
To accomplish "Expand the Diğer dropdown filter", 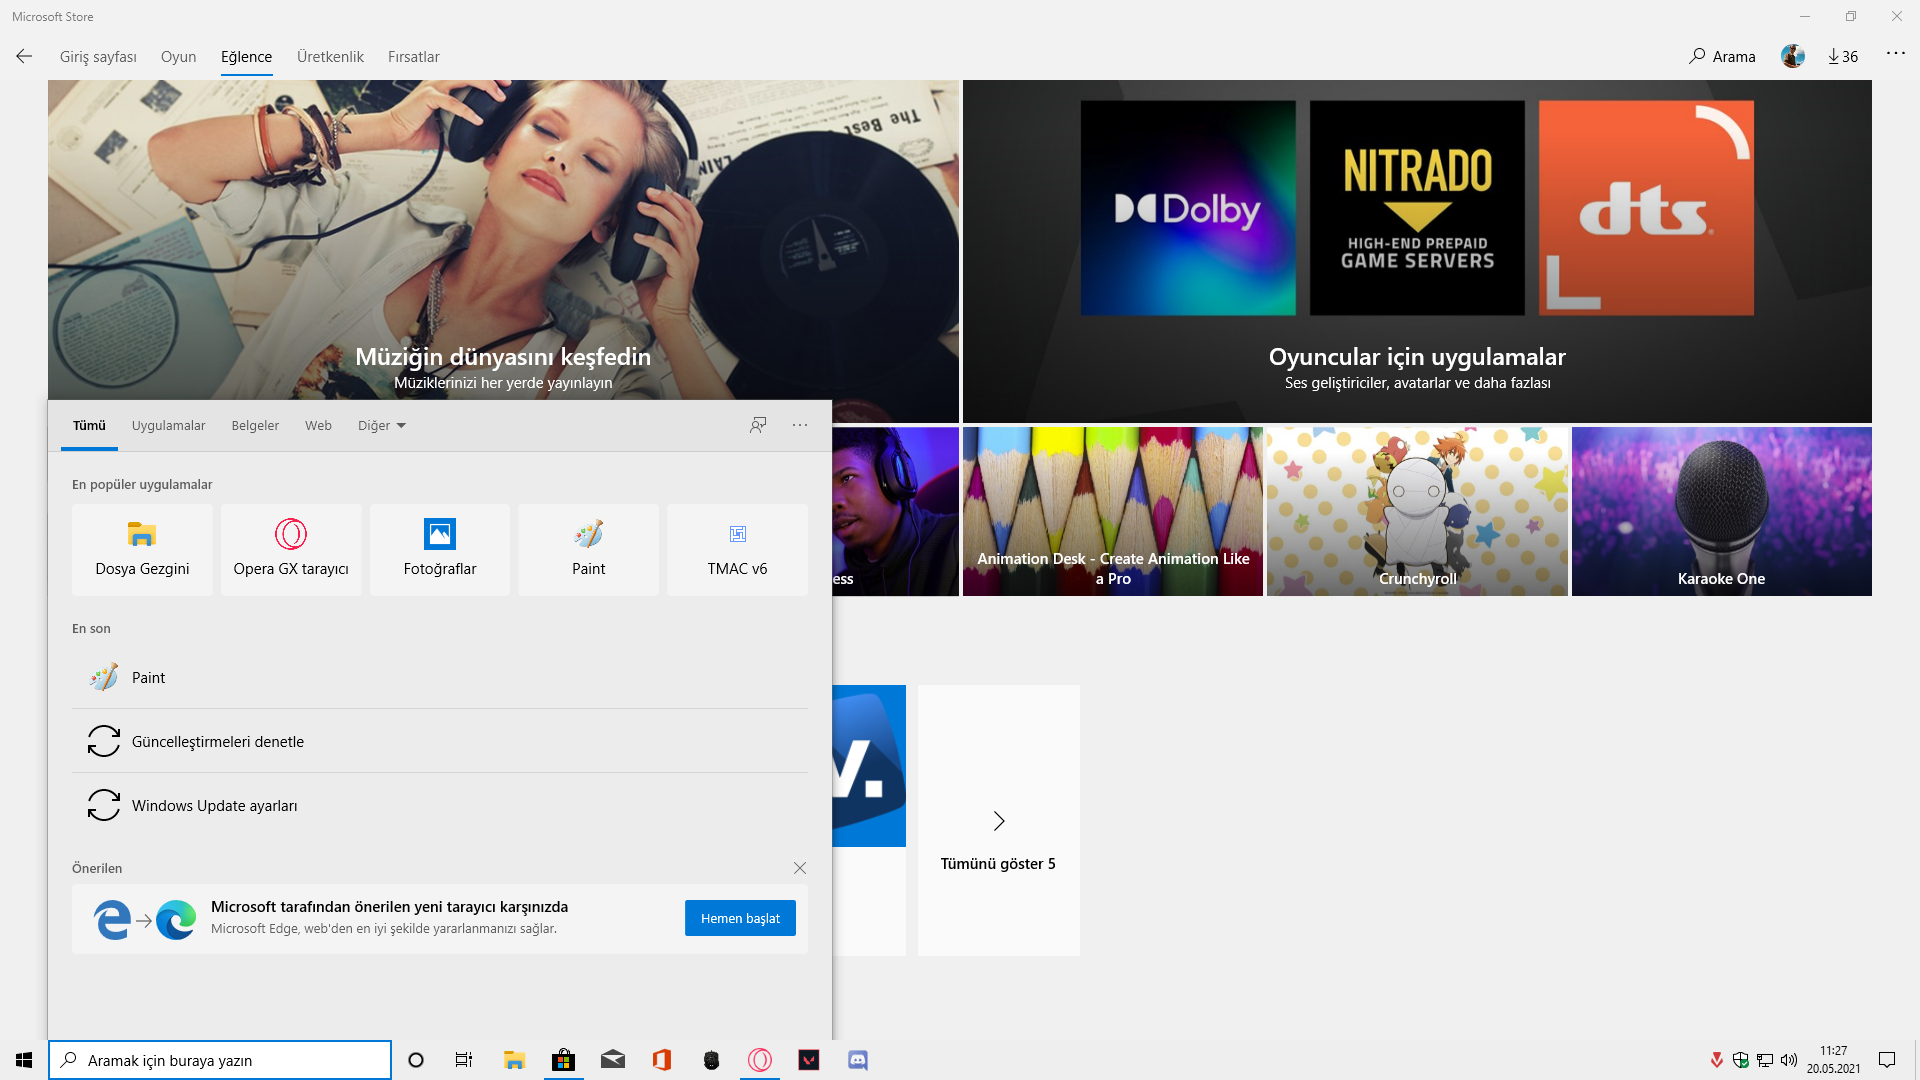I will (382, 426).
